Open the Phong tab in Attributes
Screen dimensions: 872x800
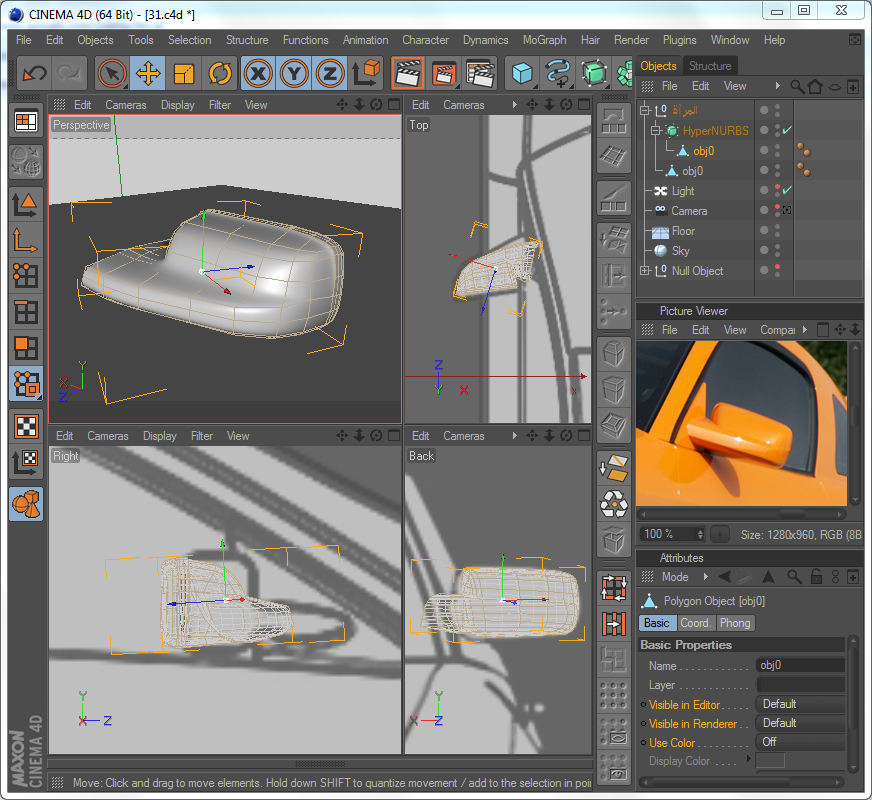[735, 623]
